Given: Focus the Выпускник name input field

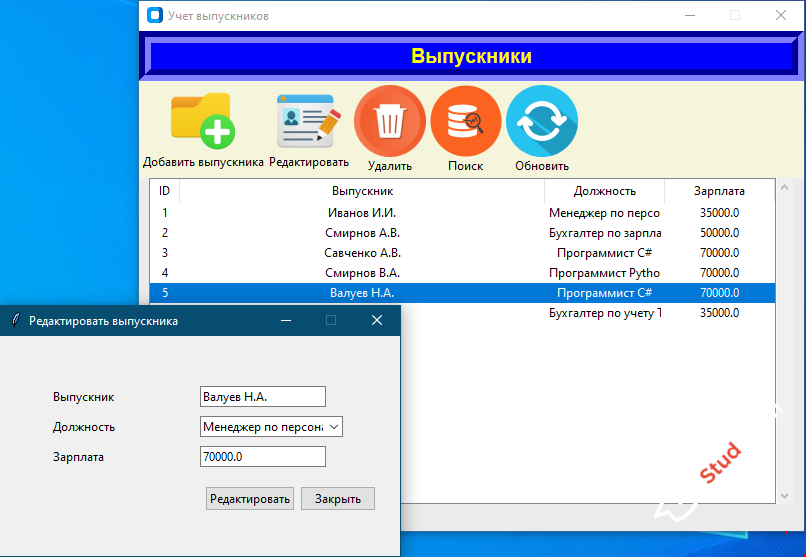Looking at the screenshot, I should pos(263,397).
